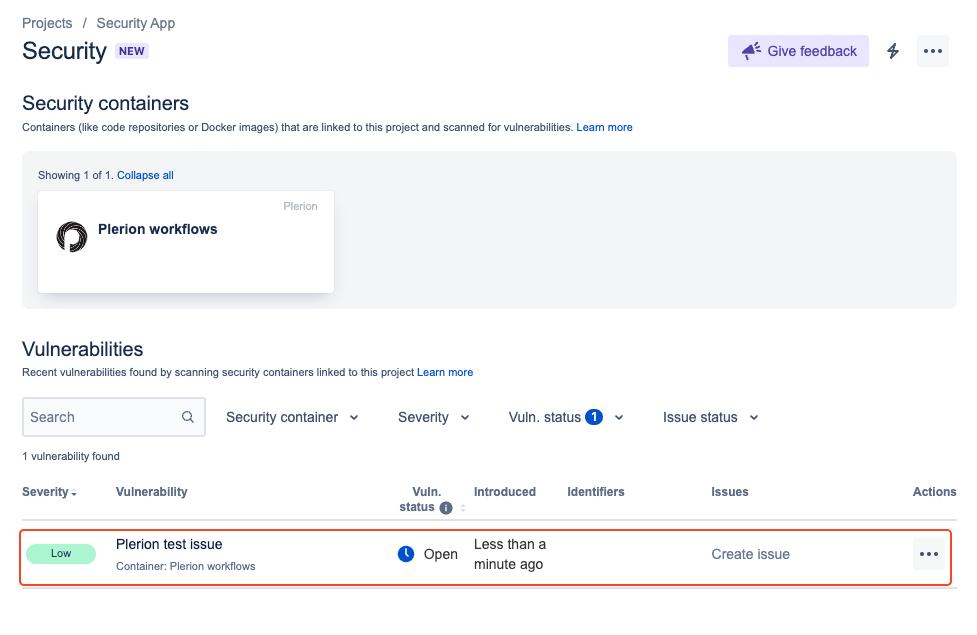Click the Vulnerability column header
The image size is (977, 635).
pos(151,492)
